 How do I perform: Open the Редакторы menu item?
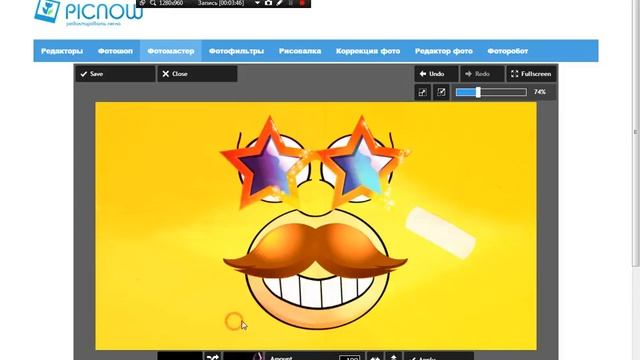[62, 51]
